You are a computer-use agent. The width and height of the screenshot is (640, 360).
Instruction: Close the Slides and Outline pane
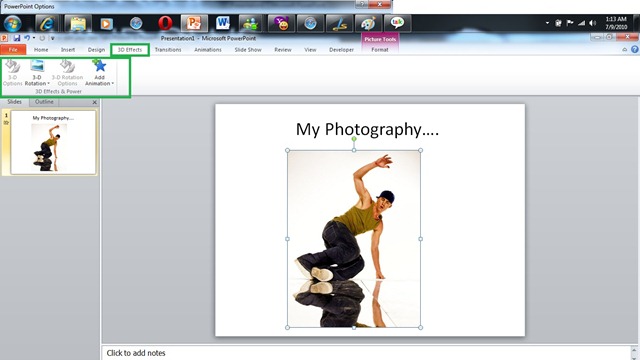[95, 102]
